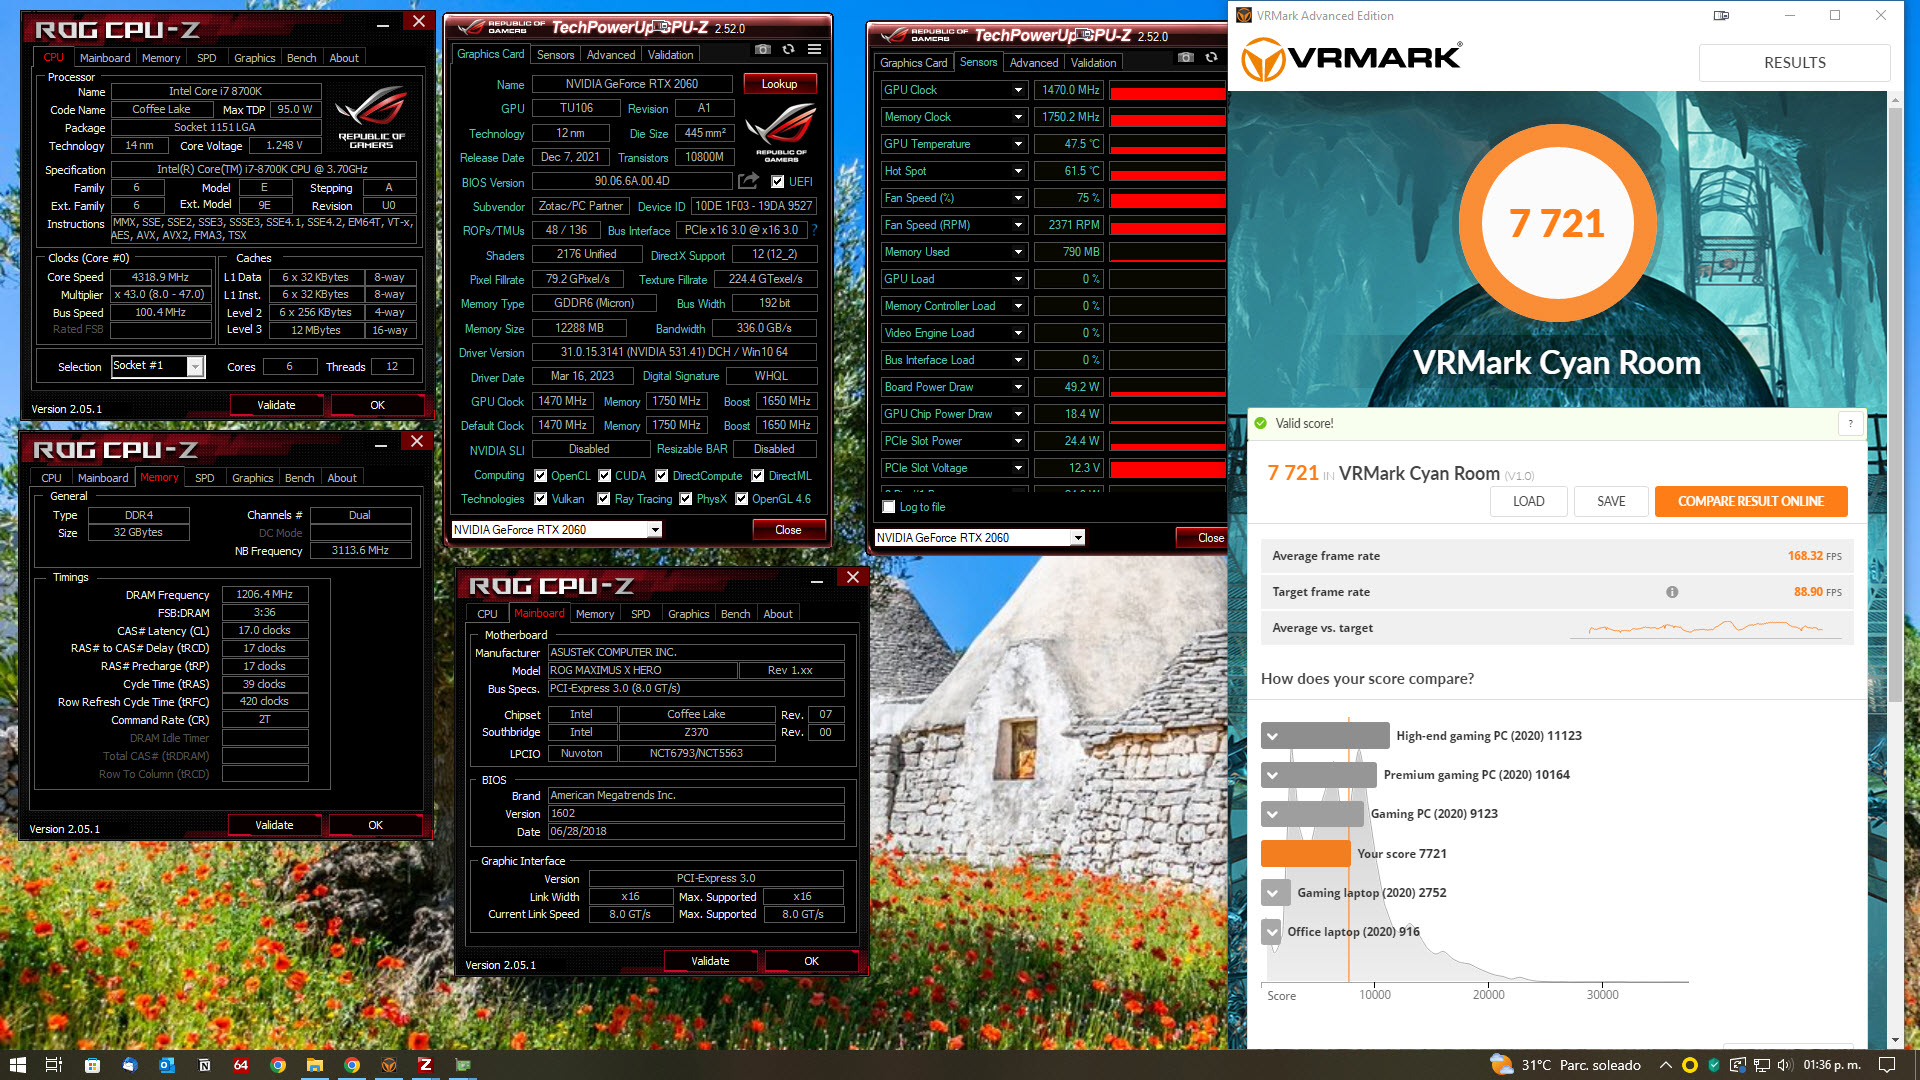Screen dimensions: 1920x1080
Task: Switch to SPD tab in the Memory CPU-Z window
Action: coord(205,478)
